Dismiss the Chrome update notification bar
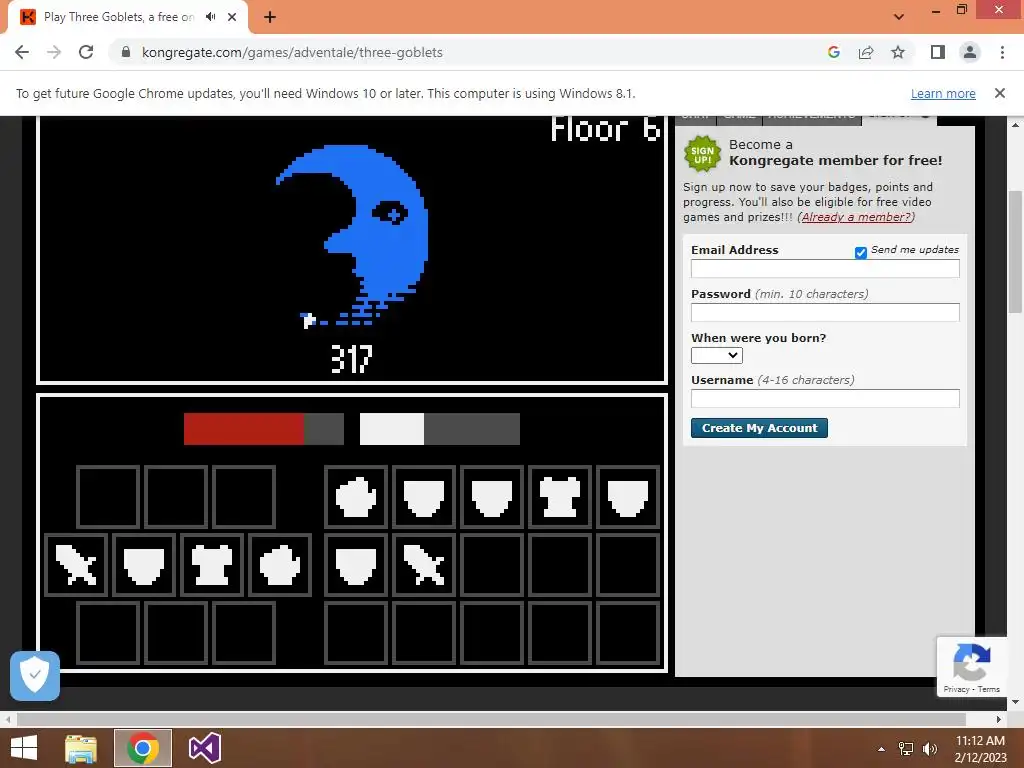1024x768 pixels. point(999,93)
